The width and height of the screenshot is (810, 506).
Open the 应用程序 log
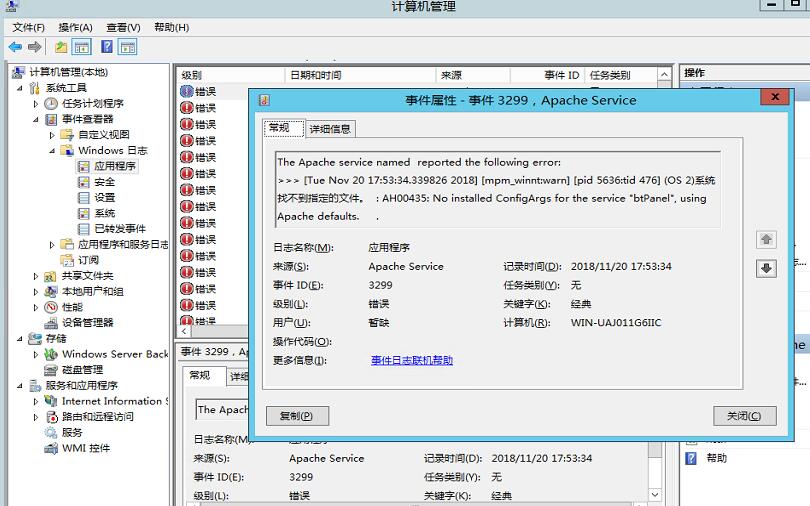115,166
